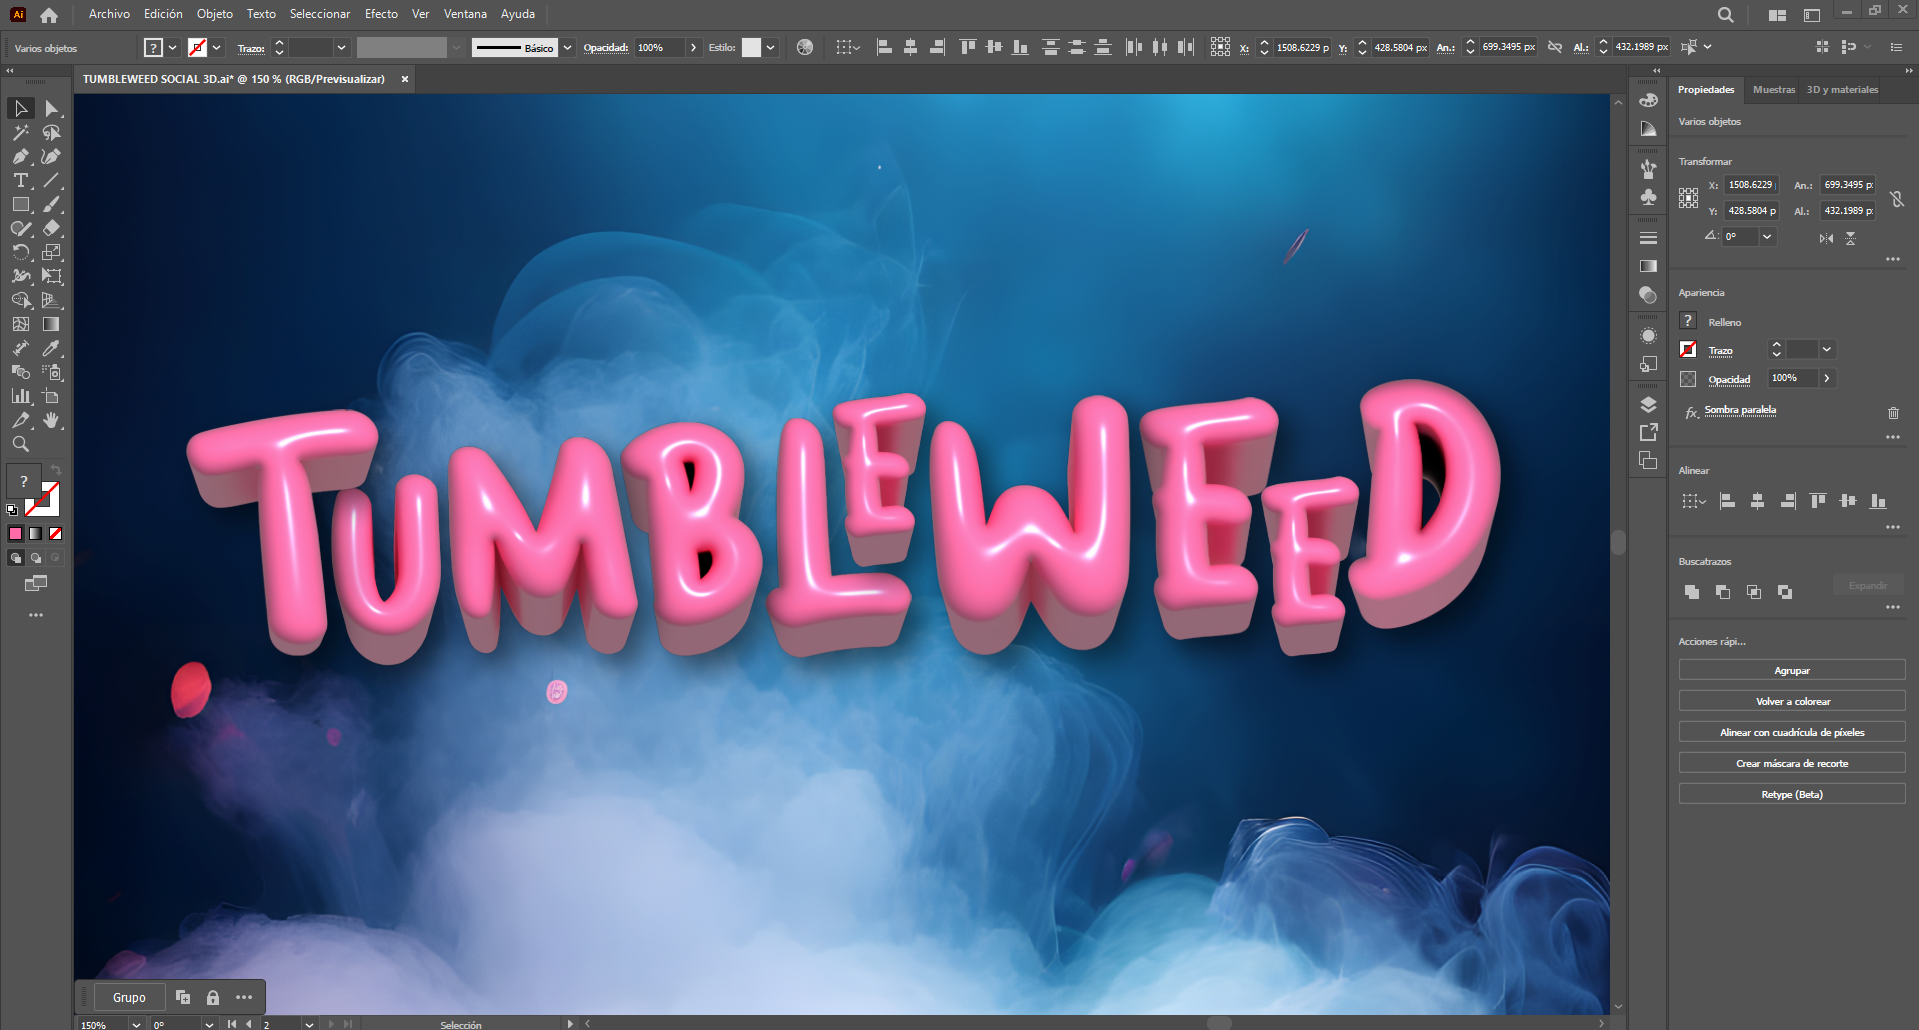Select the Paintbrush tool
Screen dimensions: 1919x1030
click(x=52, y=204)
